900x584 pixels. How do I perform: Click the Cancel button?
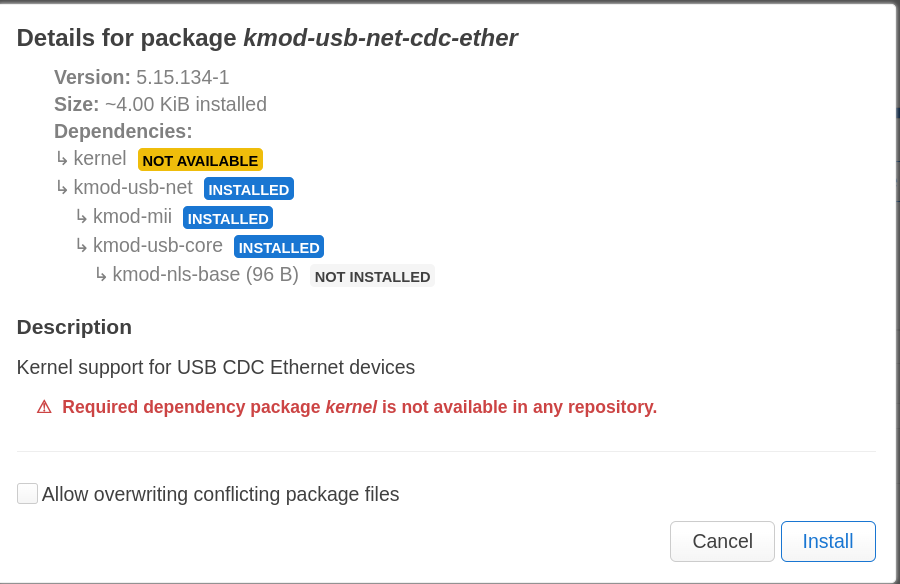(x=722, y=541)
